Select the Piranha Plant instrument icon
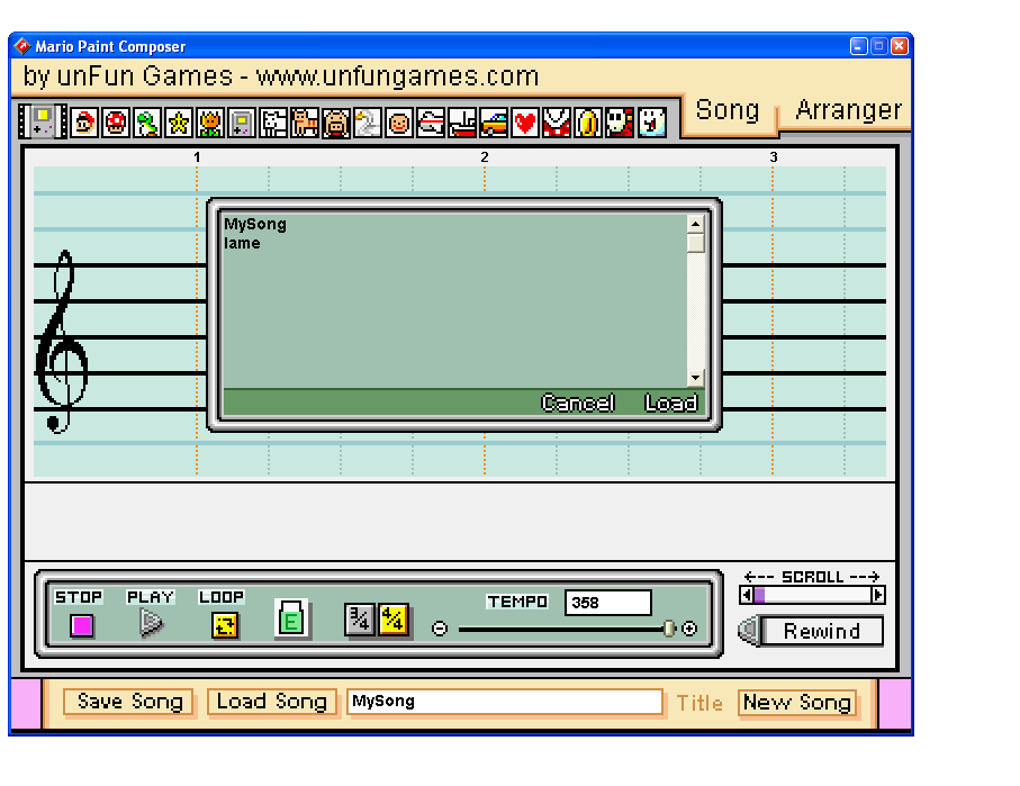Screen dimensions: 1020x786 coord(556,122)
